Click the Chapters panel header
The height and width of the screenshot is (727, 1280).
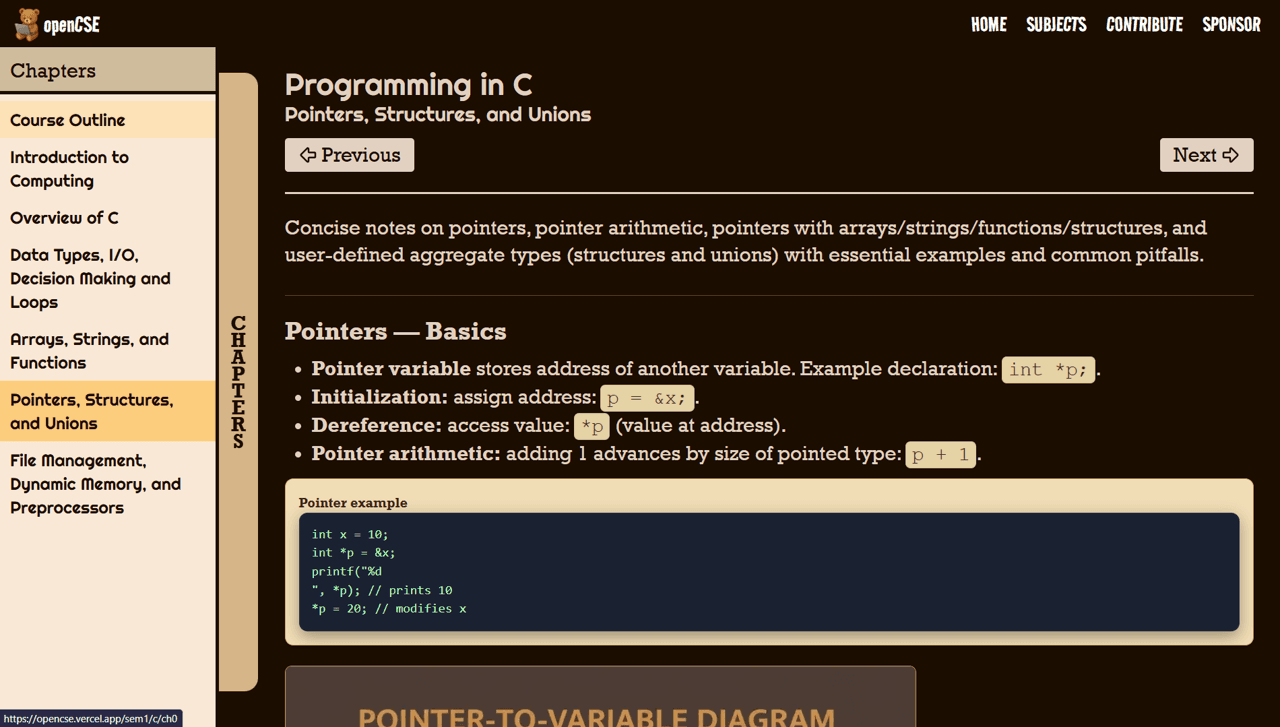coord(52,70)
